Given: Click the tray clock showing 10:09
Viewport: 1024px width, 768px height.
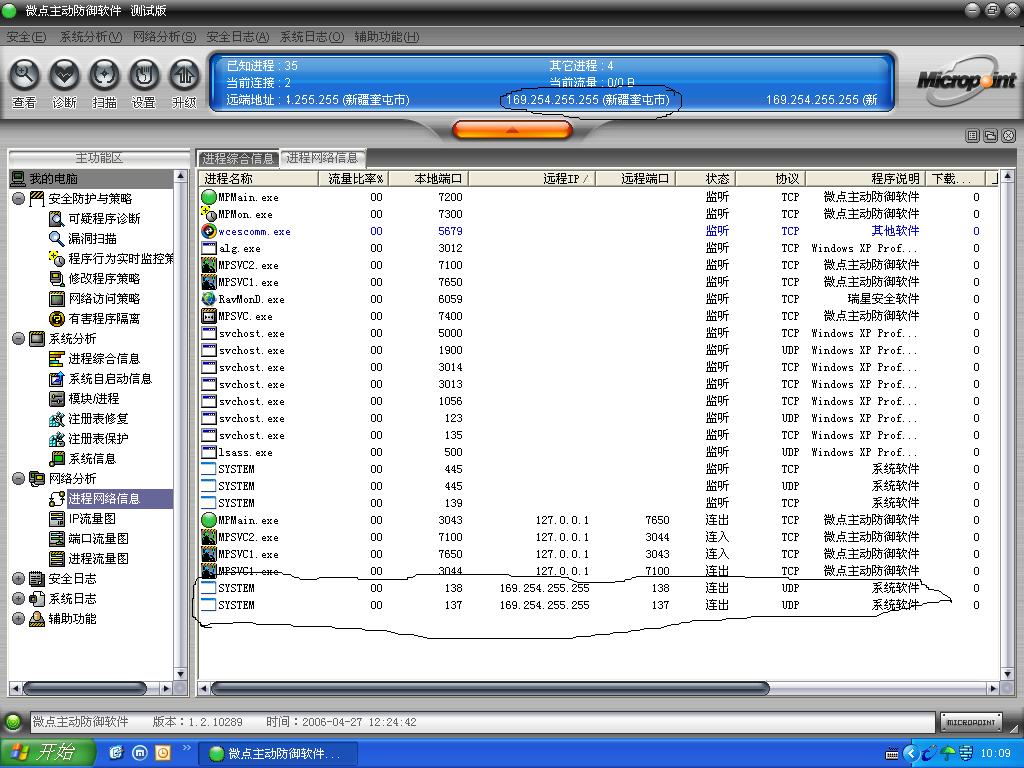Looking at the screenshot, I should click(x=995, y=754).
